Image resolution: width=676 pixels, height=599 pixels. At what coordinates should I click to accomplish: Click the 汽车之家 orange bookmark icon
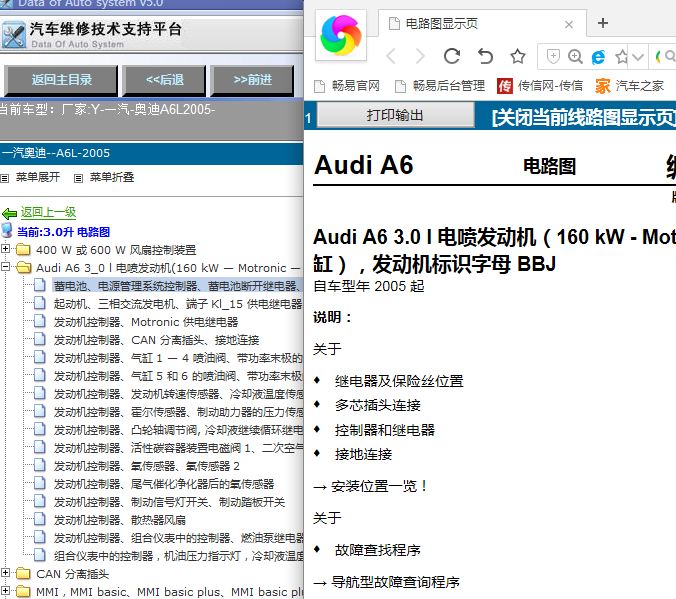point(603,86)
